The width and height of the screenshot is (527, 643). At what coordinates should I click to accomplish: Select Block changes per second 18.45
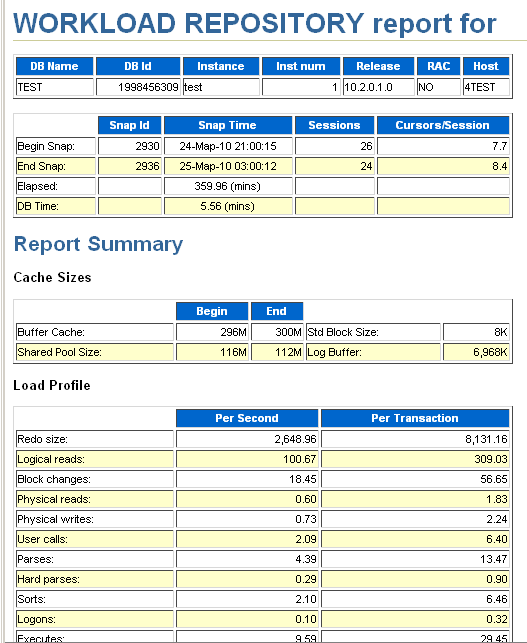pos(247,479)
